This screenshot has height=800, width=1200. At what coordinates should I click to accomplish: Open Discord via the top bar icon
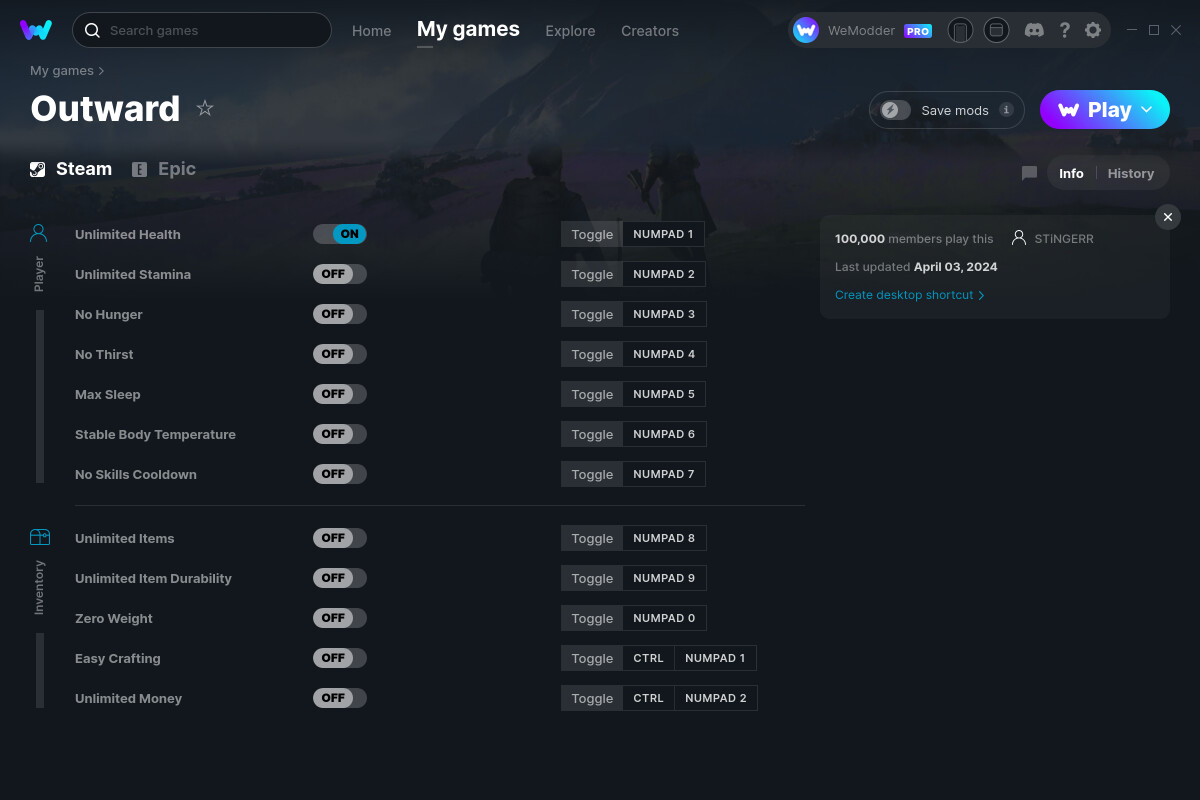point(1034,30)
